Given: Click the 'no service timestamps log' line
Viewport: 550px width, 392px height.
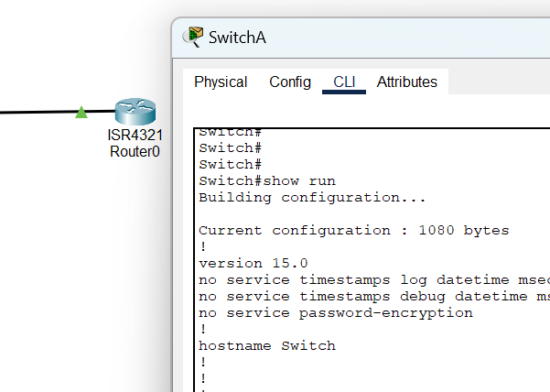Looking at the screenshot, I should (374, 280).
